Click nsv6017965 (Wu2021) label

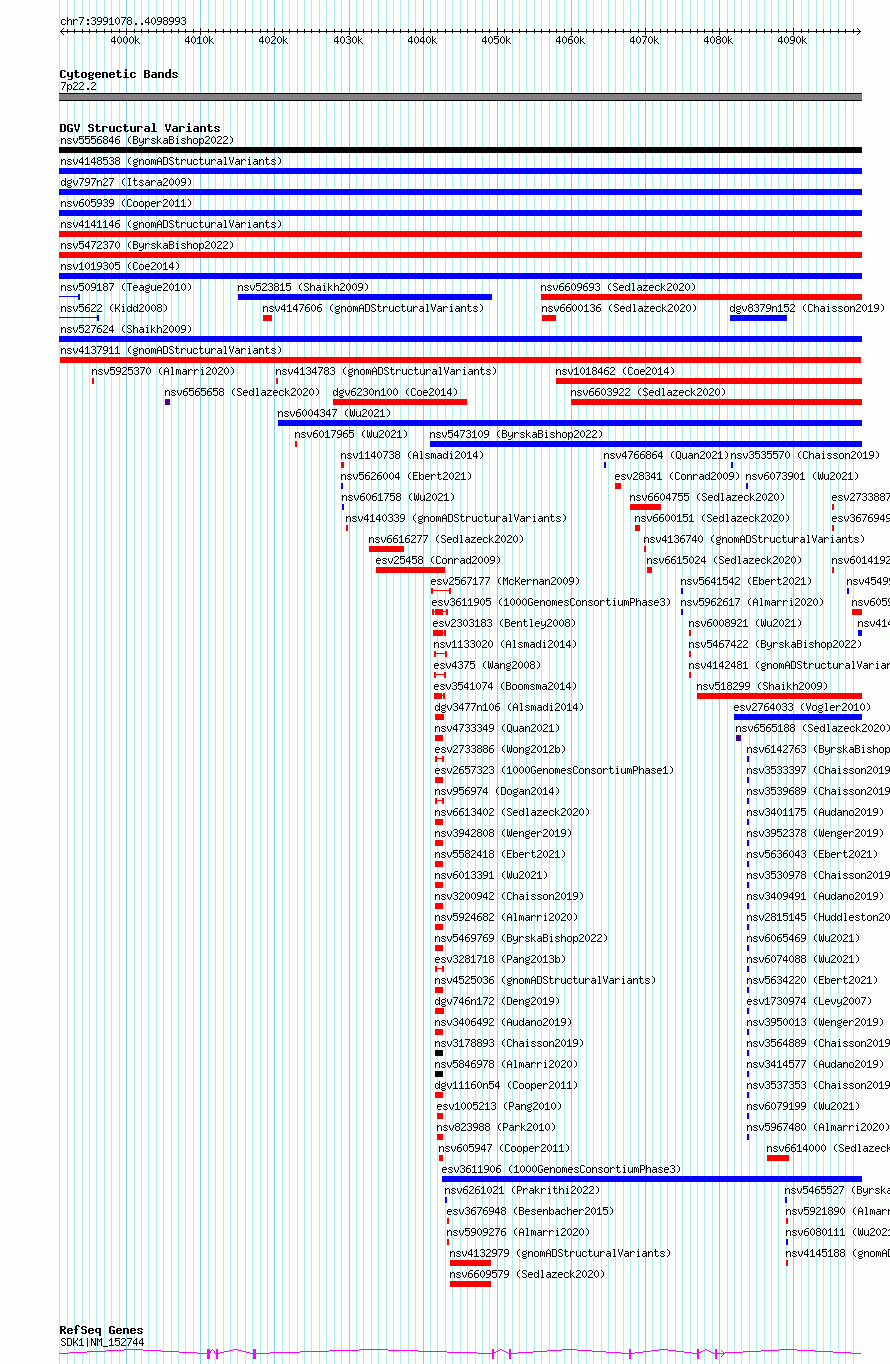[x=351, y=435]
